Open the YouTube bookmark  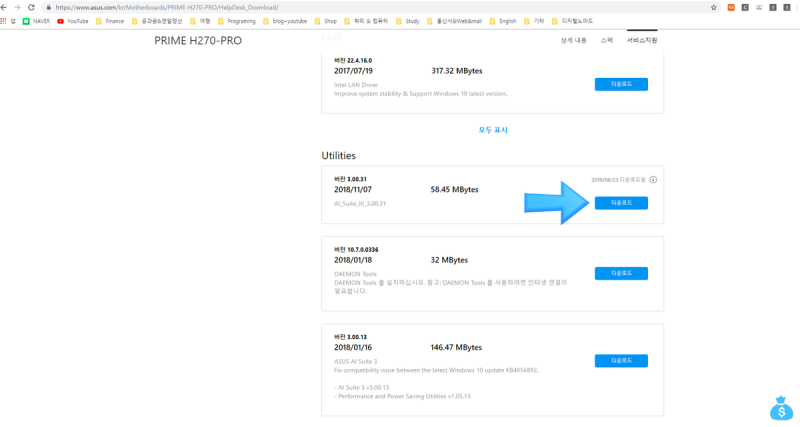73,21
